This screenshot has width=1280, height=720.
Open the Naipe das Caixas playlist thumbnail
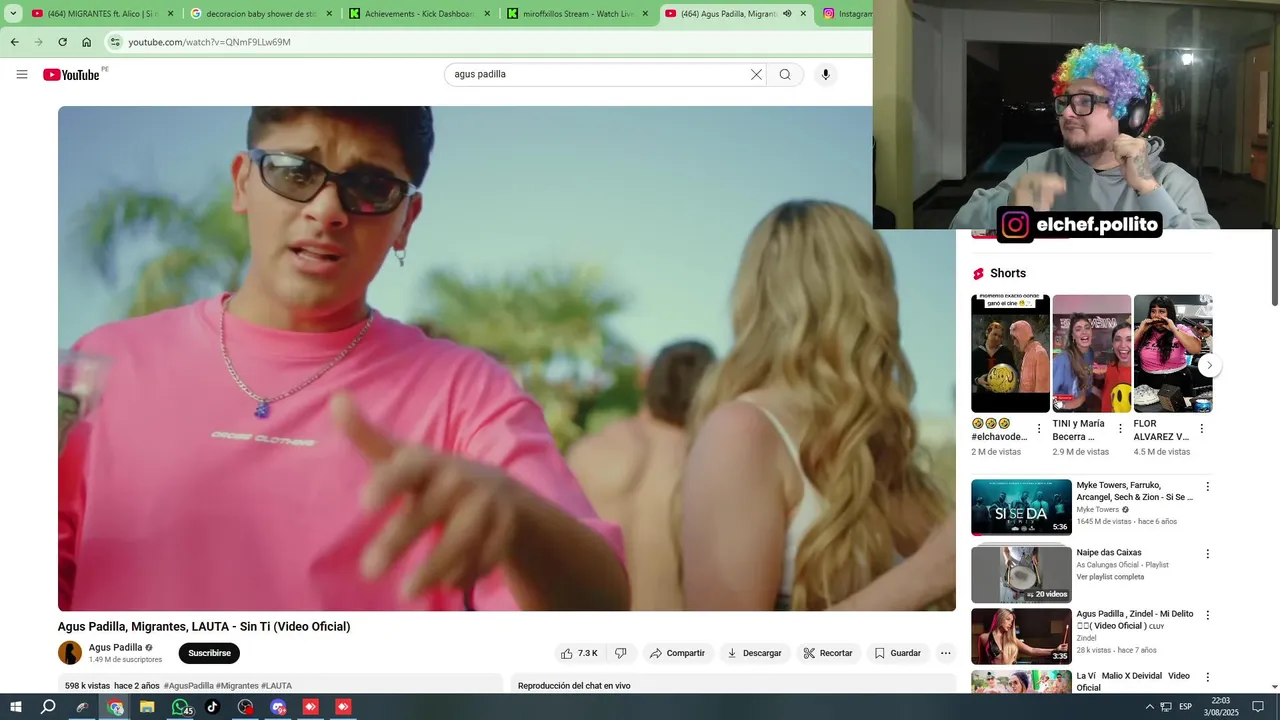point(1021,574)
